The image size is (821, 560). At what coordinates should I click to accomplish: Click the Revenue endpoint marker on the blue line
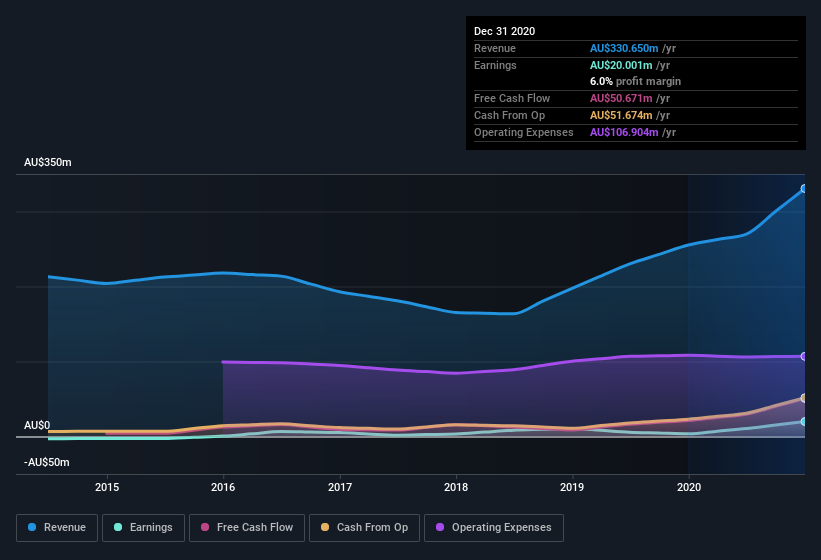[804, 188]
